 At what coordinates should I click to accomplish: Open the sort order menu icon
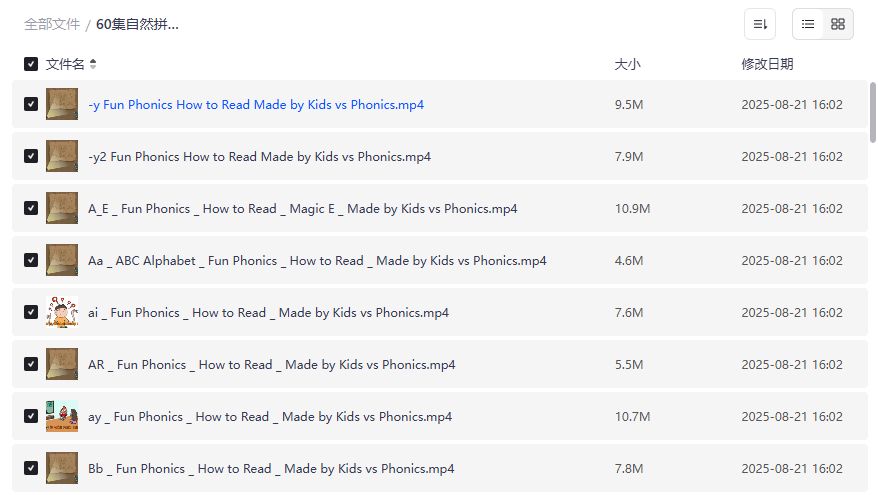tap(760, 24)
